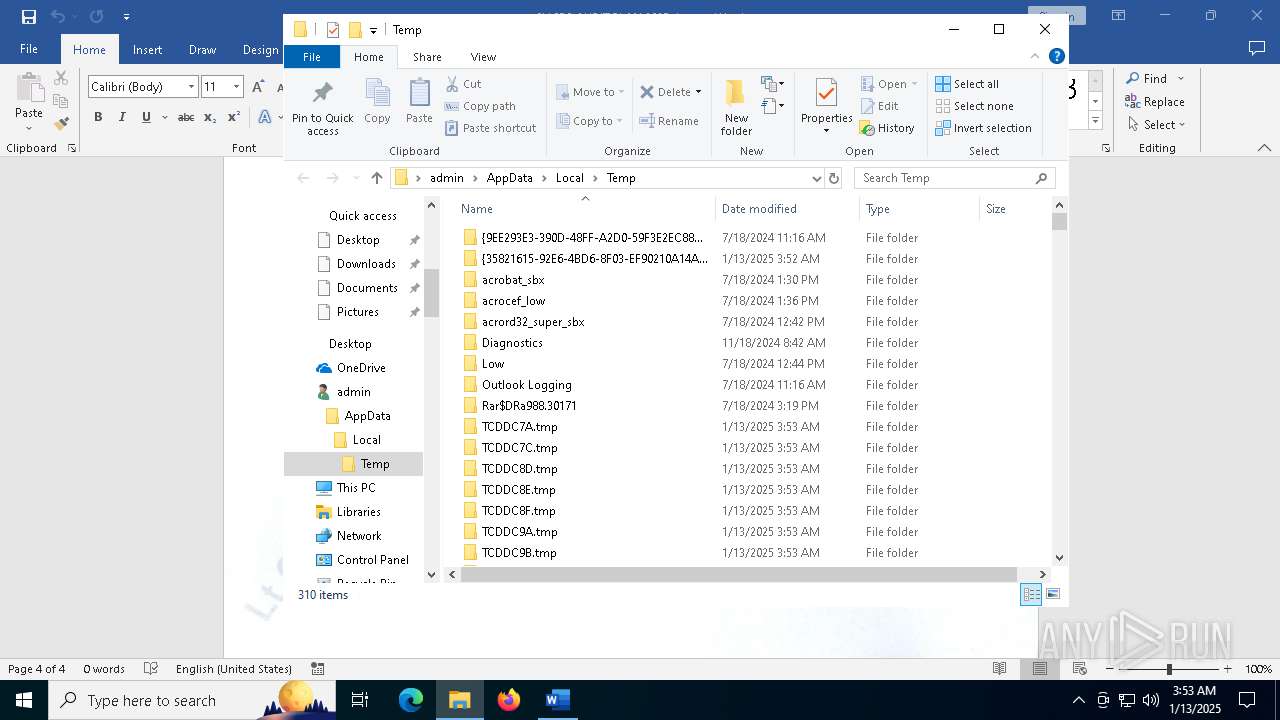1280x720 pixels.
Task: Pin to Quick access in Explorer ribbon
Action: pos(322,107)
